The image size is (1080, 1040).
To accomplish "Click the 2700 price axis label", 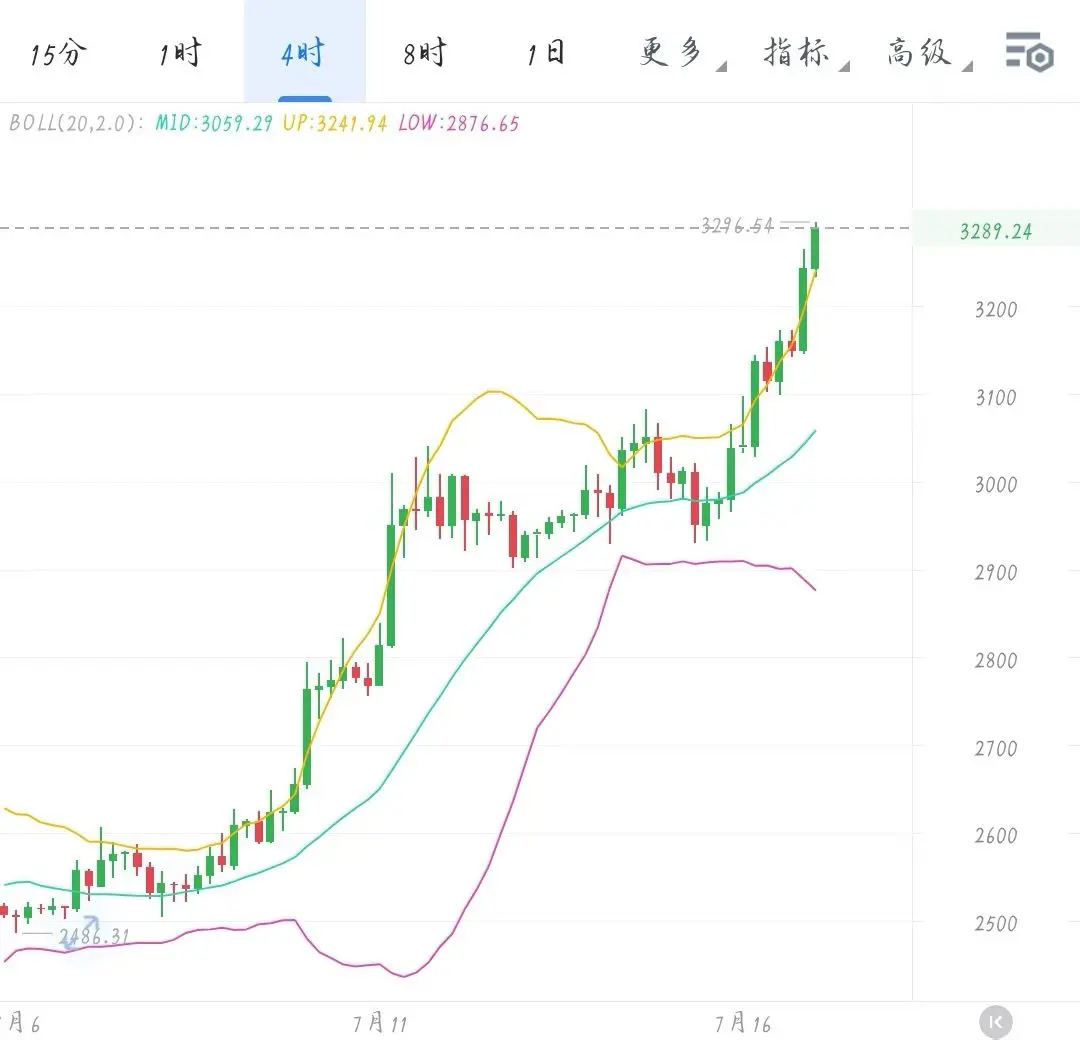I will [x=996, y=748].
